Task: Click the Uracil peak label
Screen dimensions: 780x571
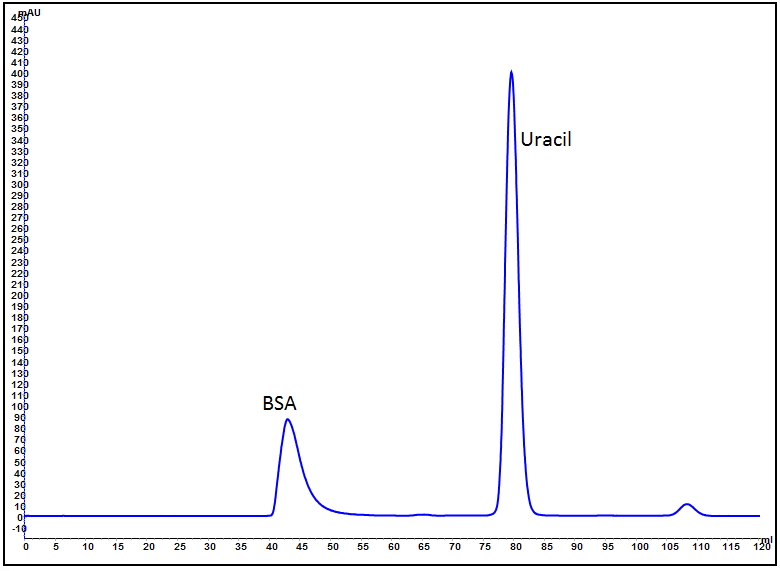Action: pyautogui.click(x=545, y=139)
